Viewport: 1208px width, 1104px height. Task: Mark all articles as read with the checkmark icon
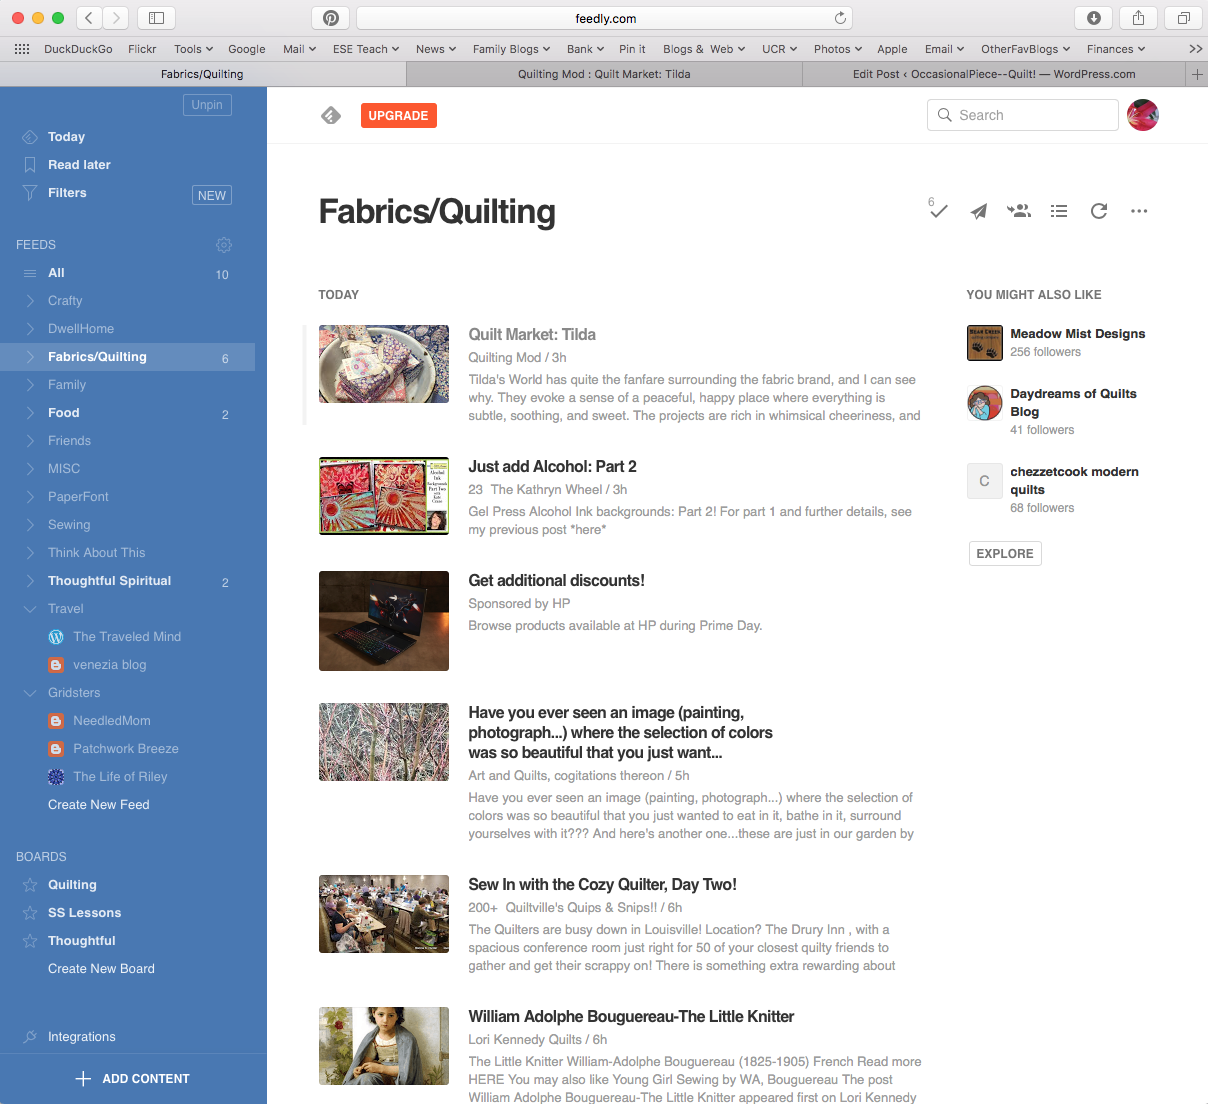(x=937, y=212)
